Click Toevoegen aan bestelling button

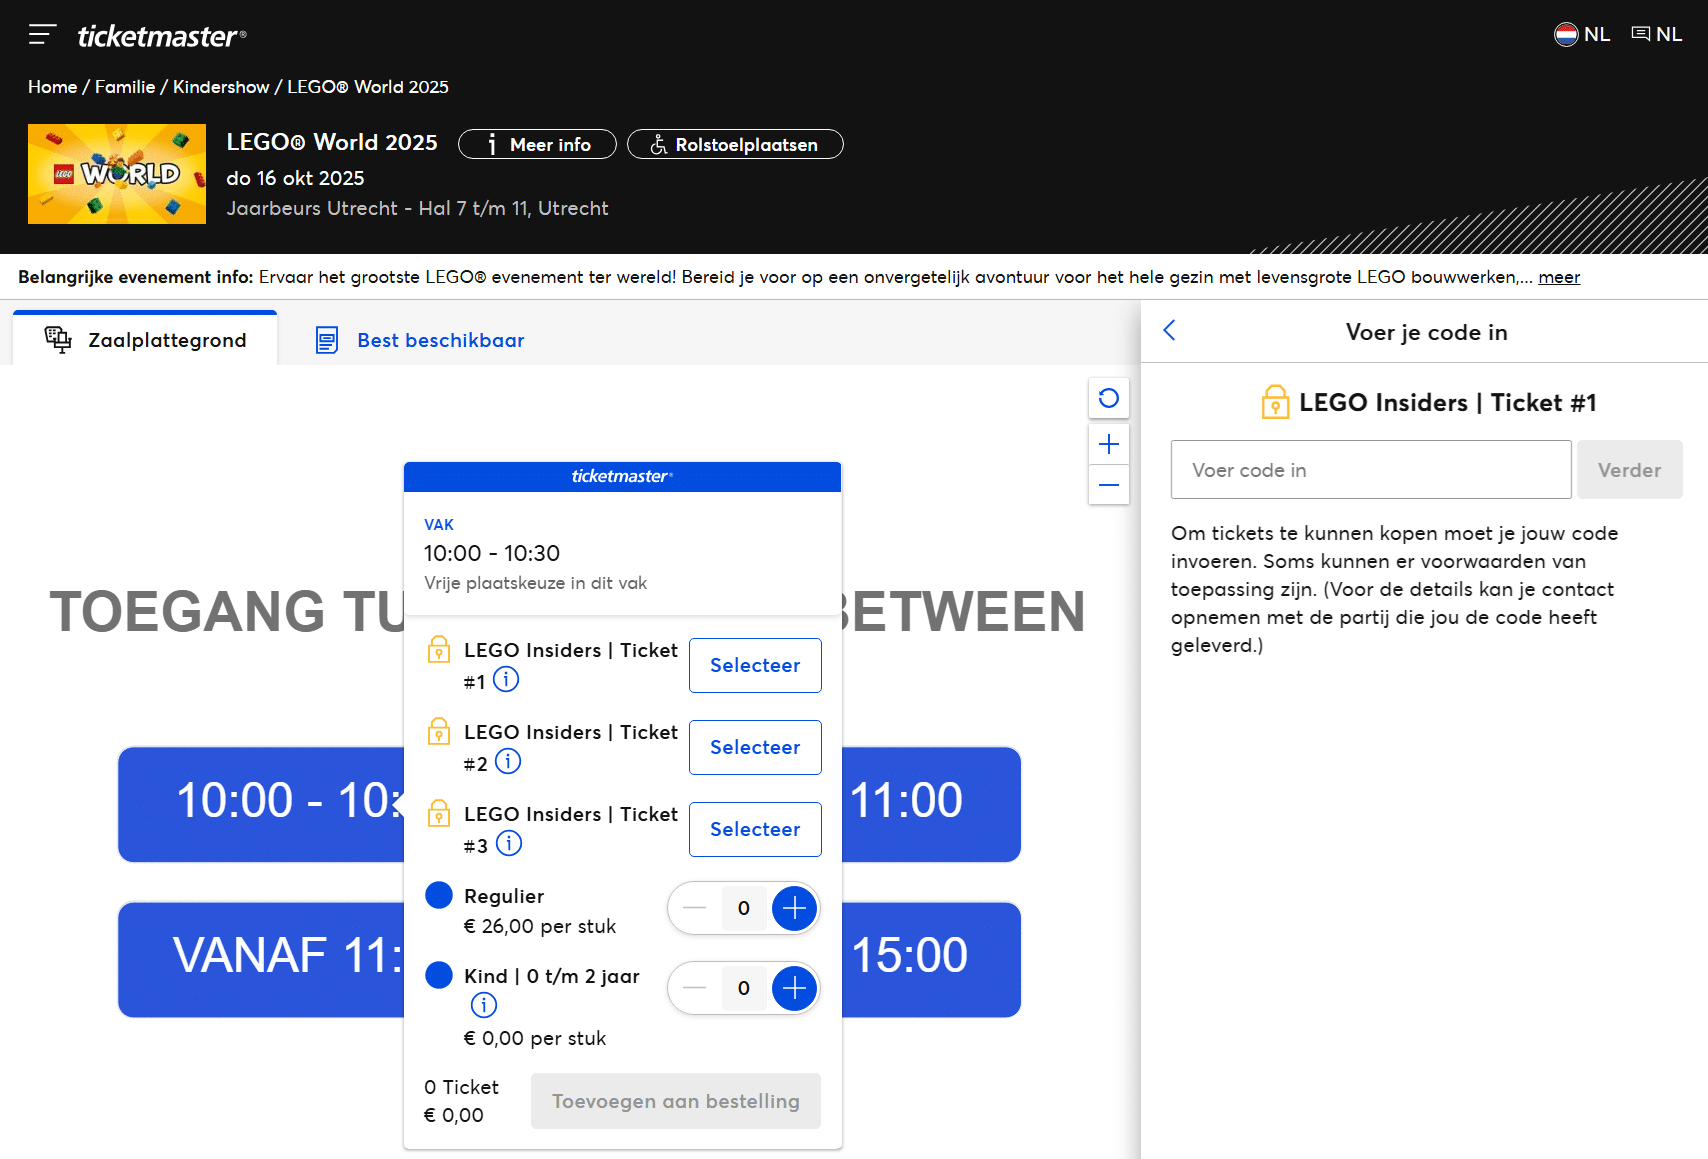click(676, 1101)
